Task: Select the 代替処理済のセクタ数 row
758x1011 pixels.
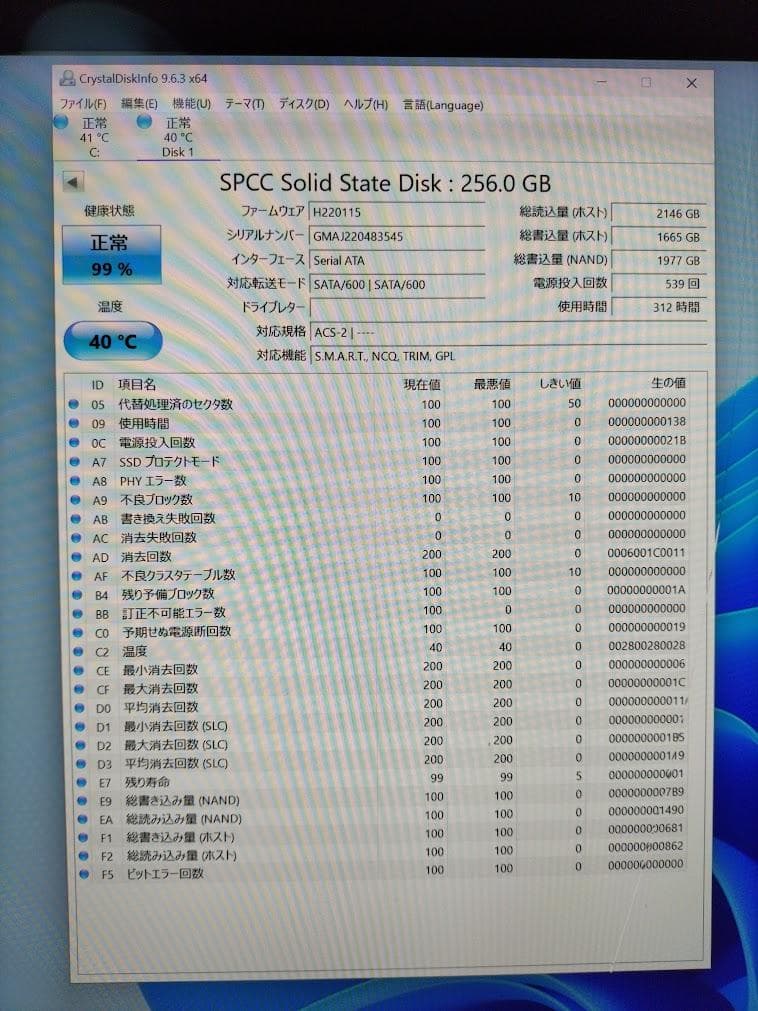Action: (x=377, y=404)
